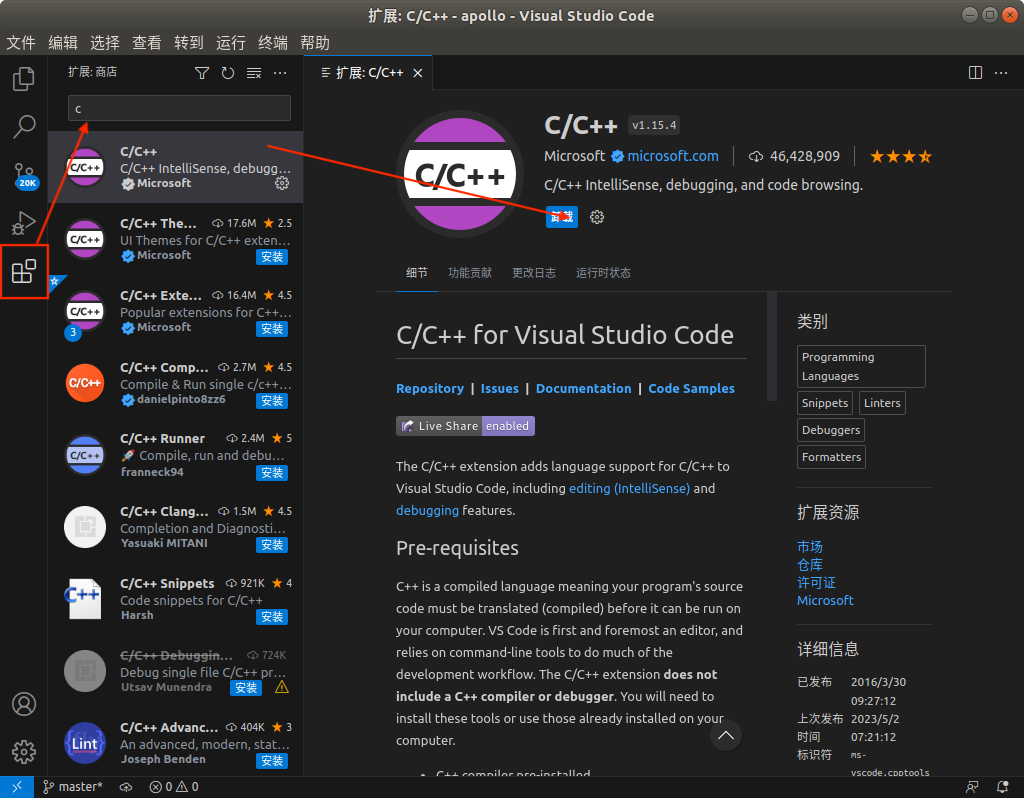
Task: Open the Run and Debug view
Action: (24, 223)
